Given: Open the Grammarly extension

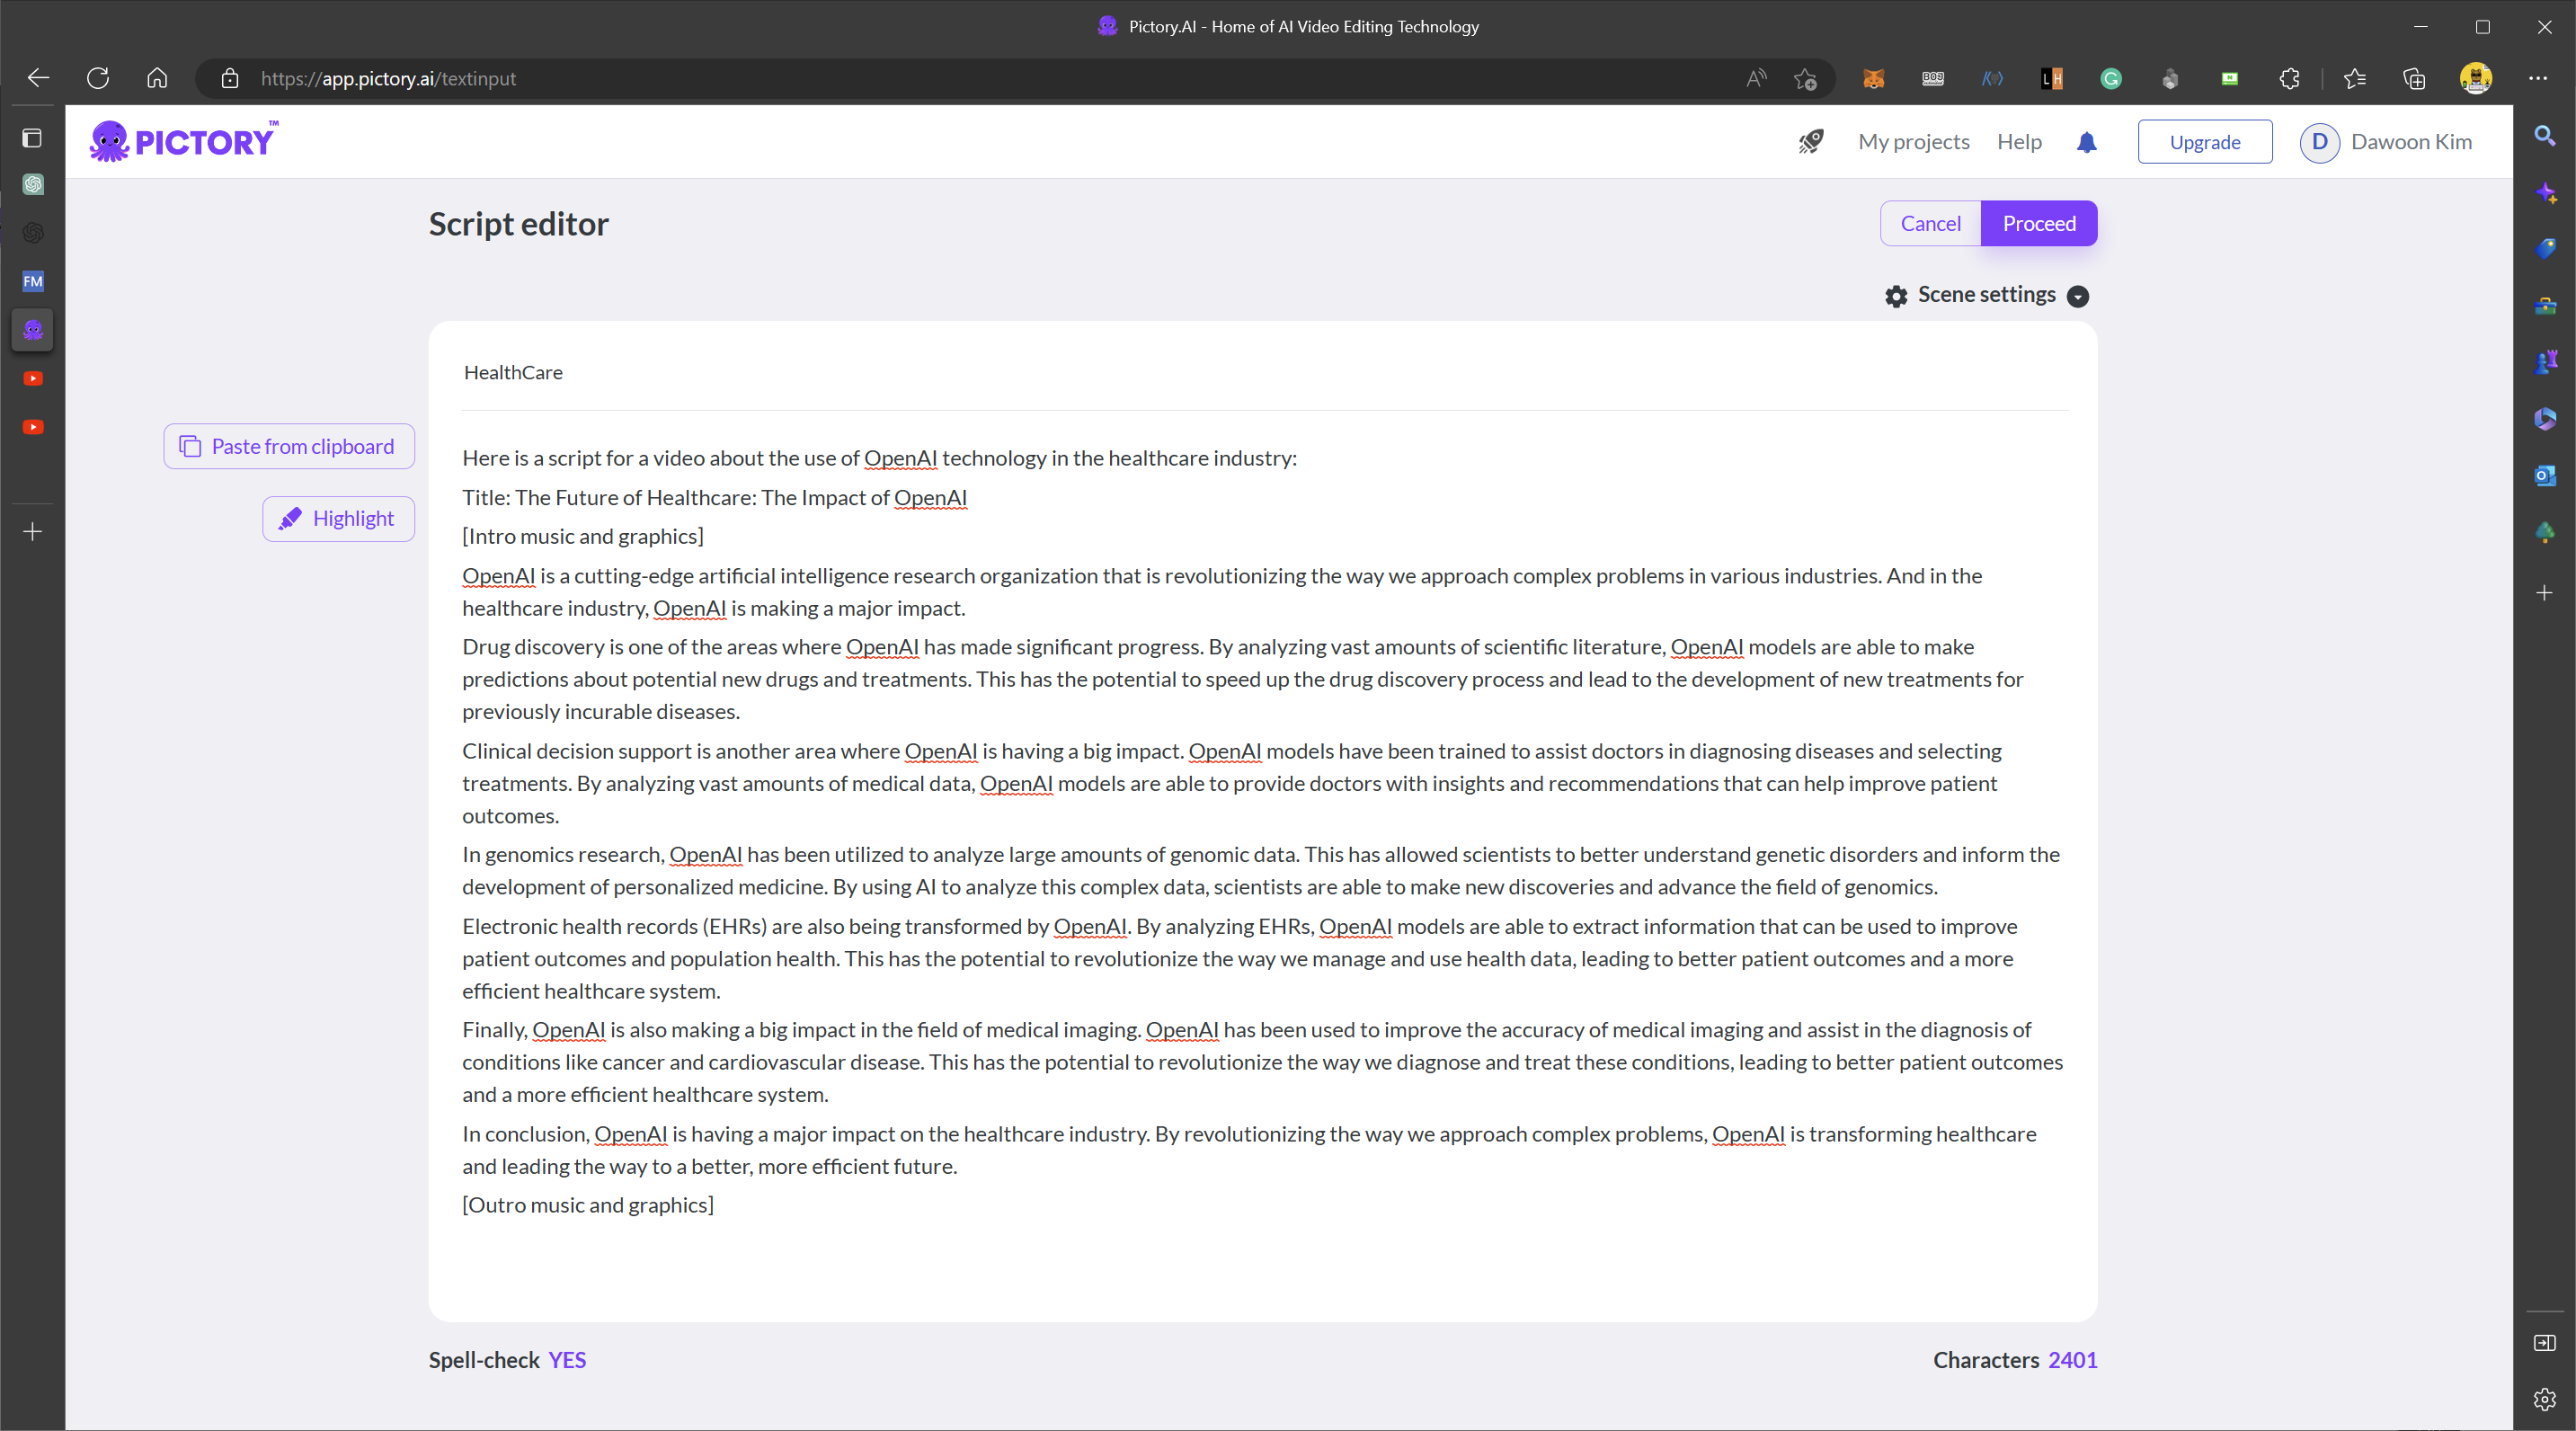Looking at the screenshot, I should [x=2110, y=78].
